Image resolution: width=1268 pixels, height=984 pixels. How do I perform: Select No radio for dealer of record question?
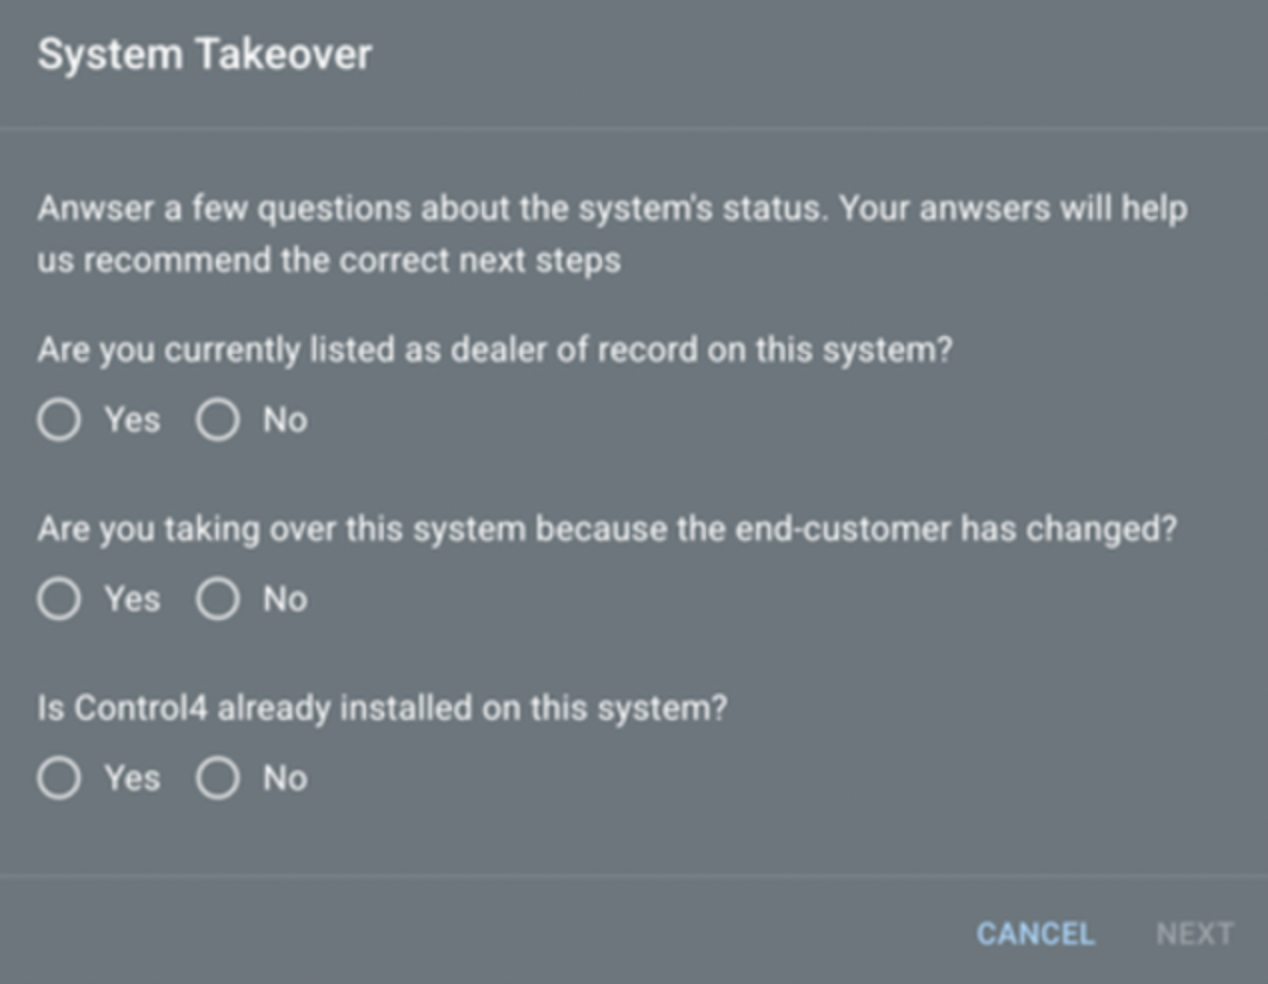[x=217, y=420]
